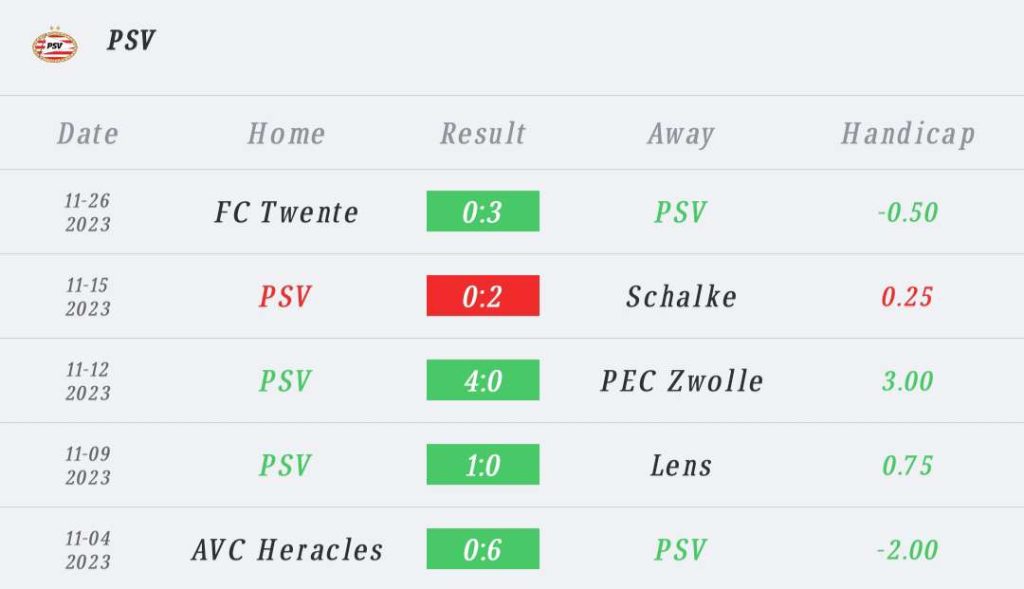This screenshot has height=589, width=1024.
Task: Open the 1:0 result against Lens
Action: [483, 464]
